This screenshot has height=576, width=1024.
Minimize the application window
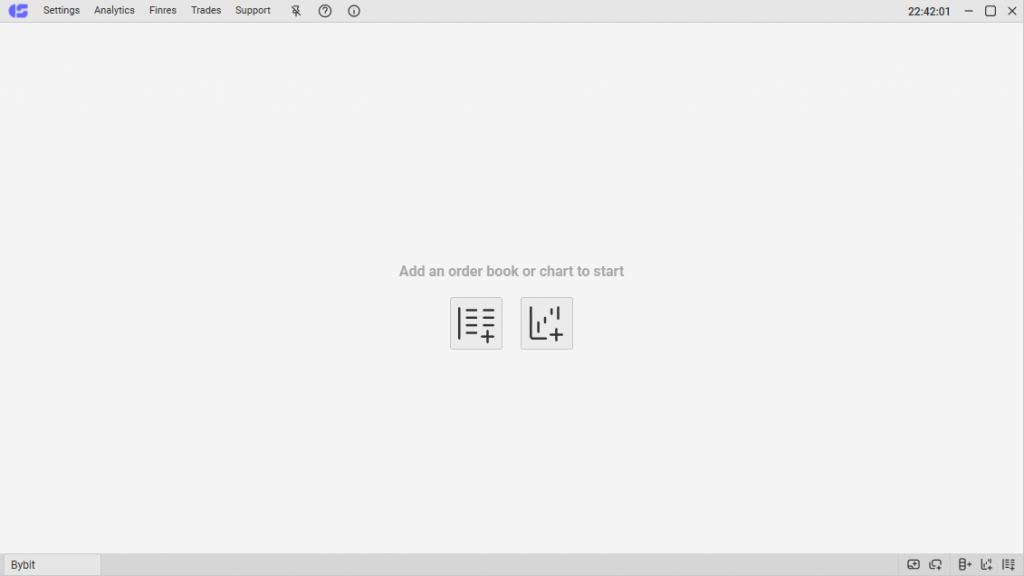[968, 11]
